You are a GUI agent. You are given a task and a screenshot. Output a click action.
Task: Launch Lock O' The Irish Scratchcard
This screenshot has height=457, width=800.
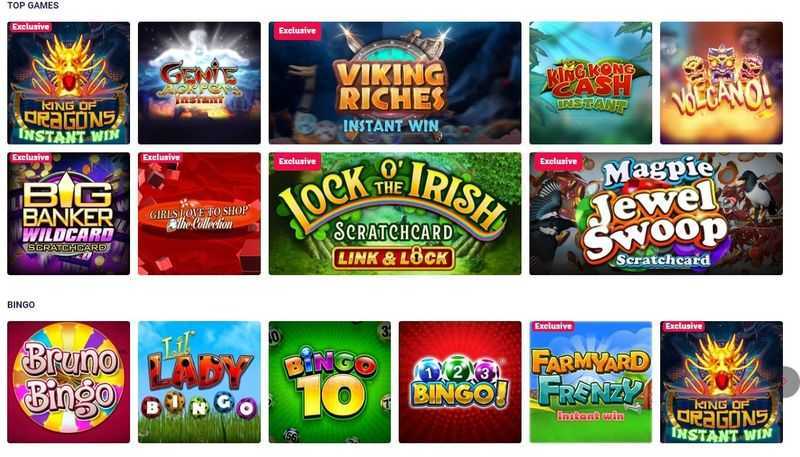pos(395,213)
